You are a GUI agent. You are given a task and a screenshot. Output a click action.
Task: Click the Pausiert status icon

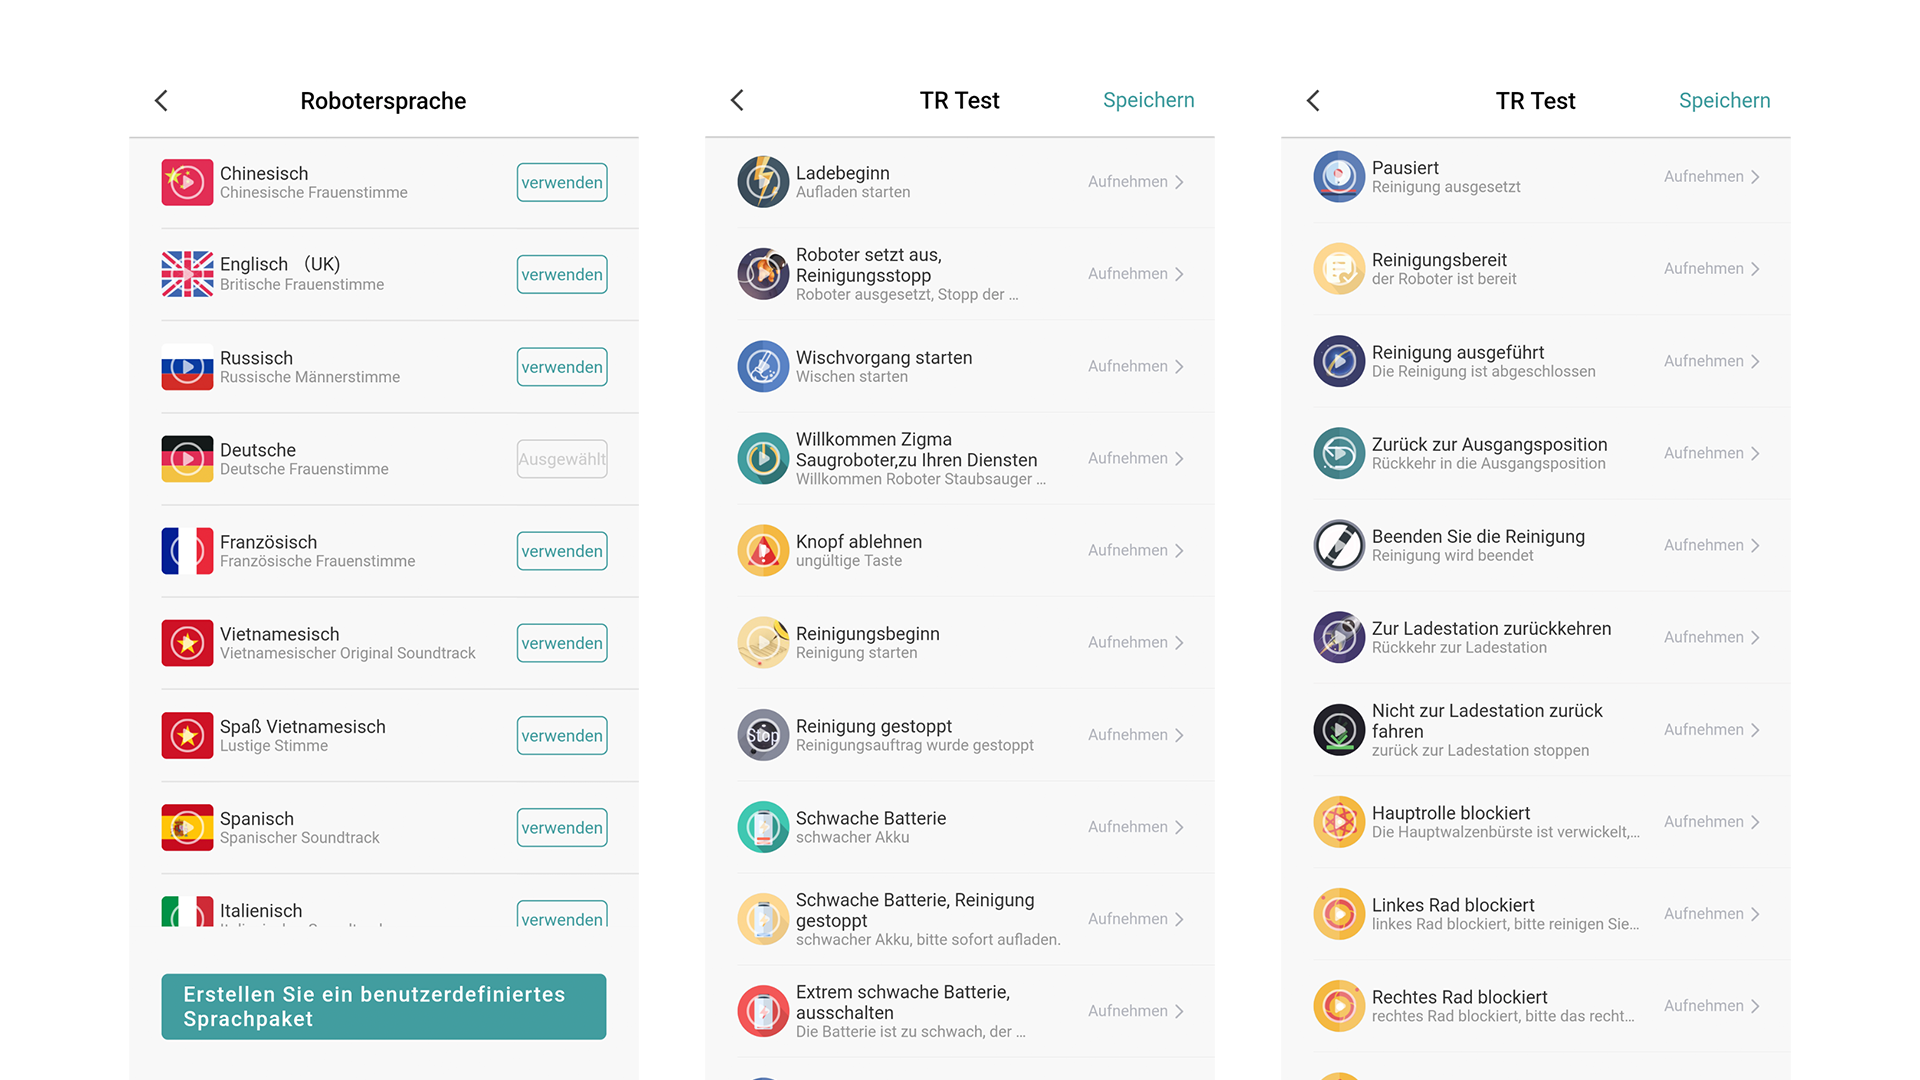tap(1339, 177)
